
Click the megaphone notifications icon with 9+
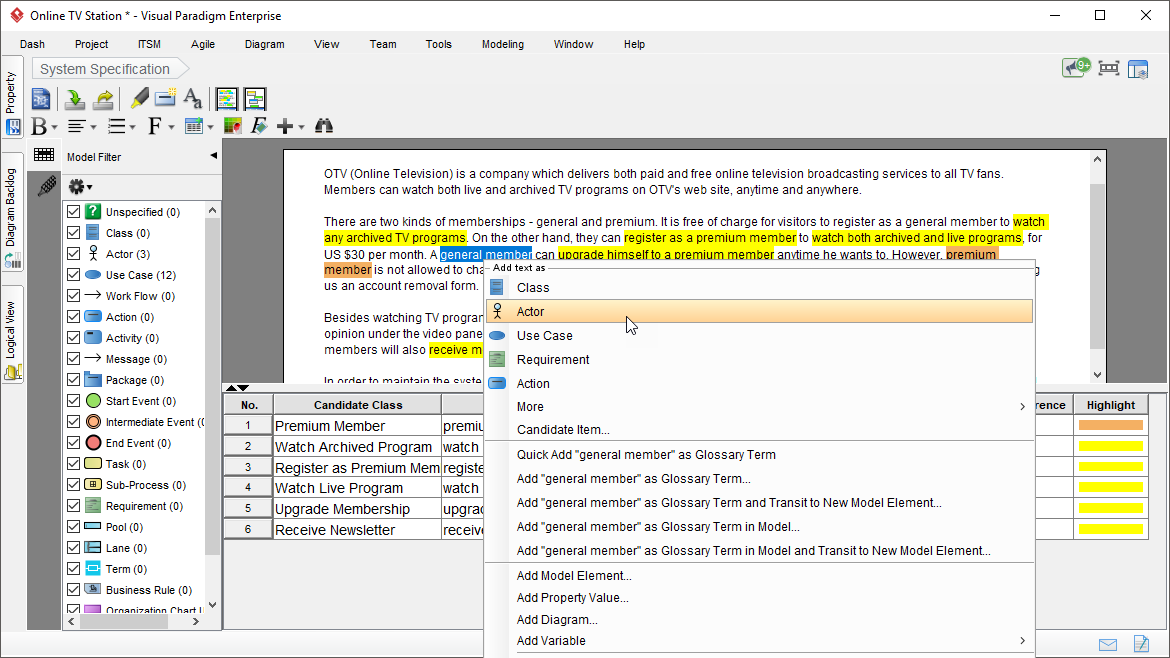coord(1076,68)
